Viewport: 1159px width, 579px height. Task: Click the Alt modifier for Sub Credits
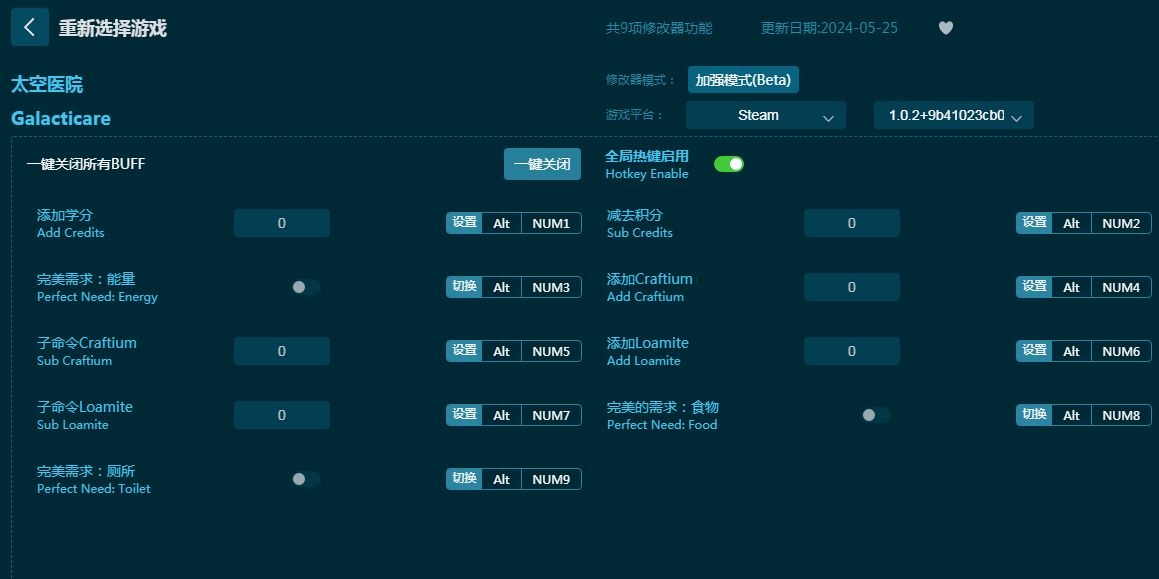pos(1072,223)
